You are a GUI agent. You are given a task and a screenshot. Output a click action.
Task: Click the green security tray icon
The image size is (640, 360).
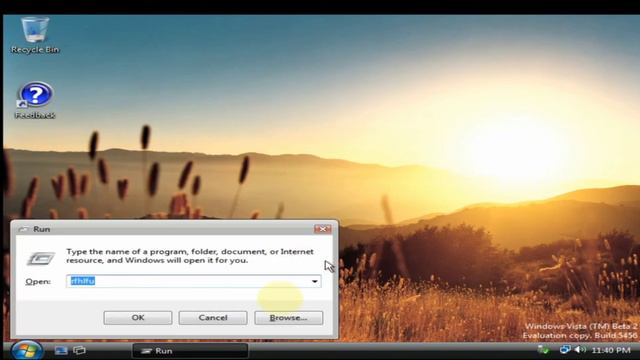[x=543, y=350]
